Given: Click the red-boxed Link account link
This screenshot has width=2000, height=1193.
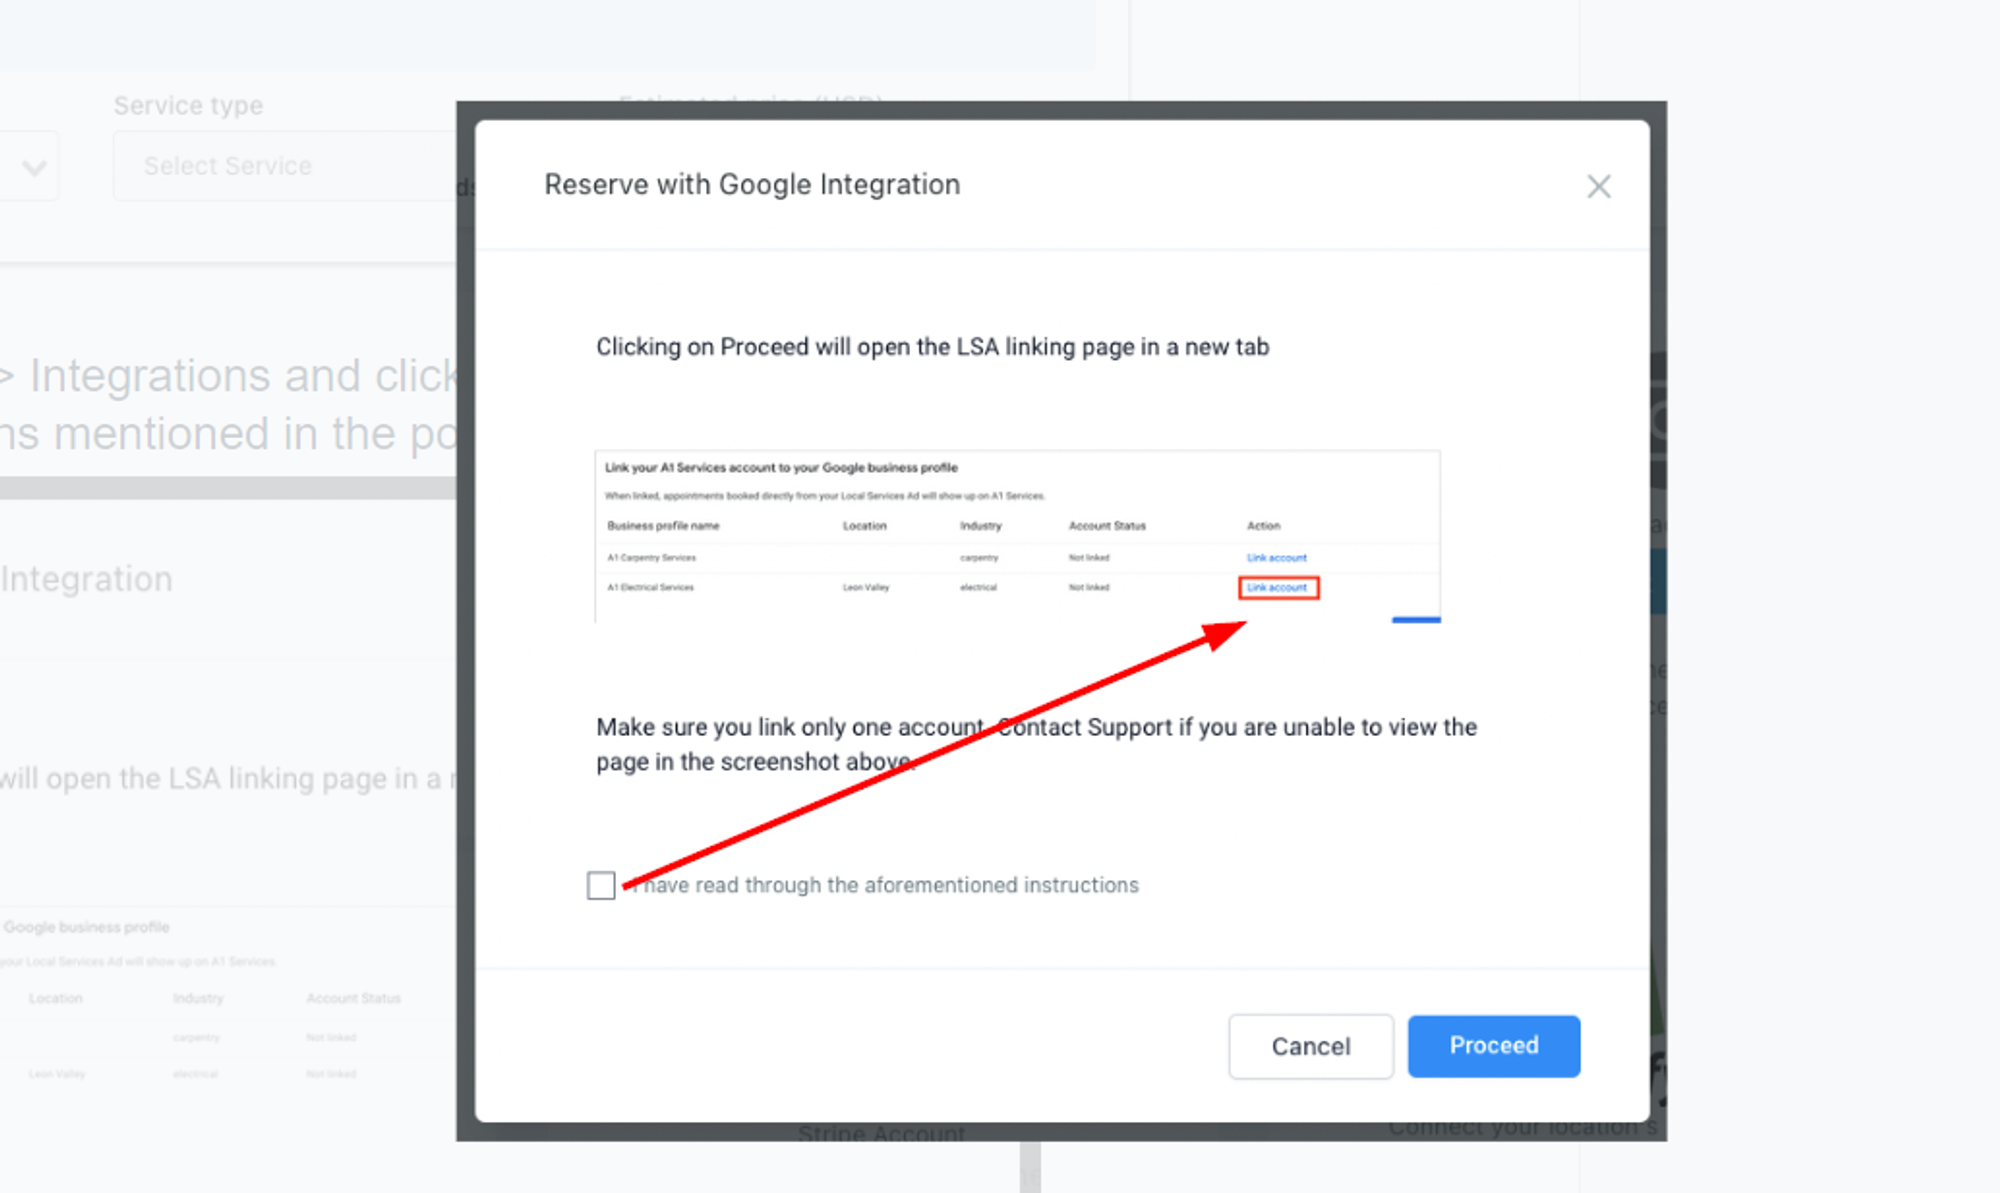Looking at the screenshot, I should point(1278,587).
